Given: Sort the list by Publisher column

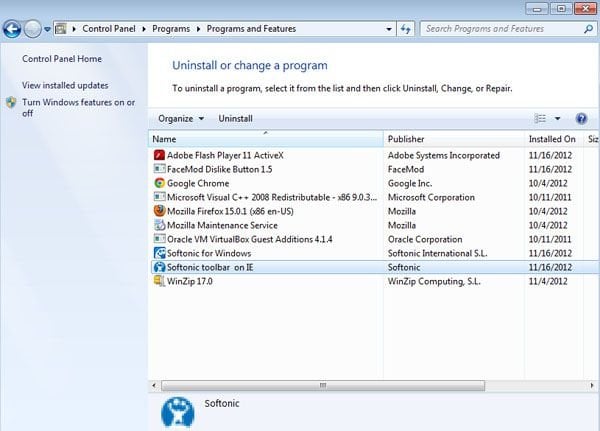Looking at the screenshot, I should pos(454,139).
